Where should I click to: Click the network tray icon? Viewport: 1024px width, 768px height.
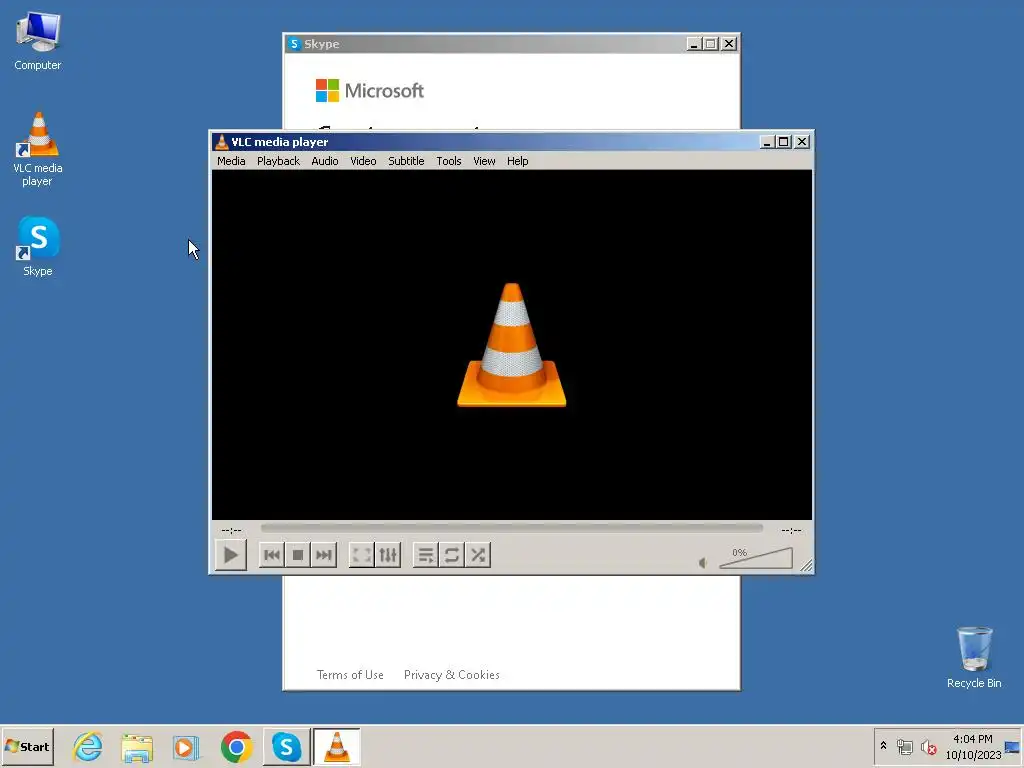coord(904,746)
